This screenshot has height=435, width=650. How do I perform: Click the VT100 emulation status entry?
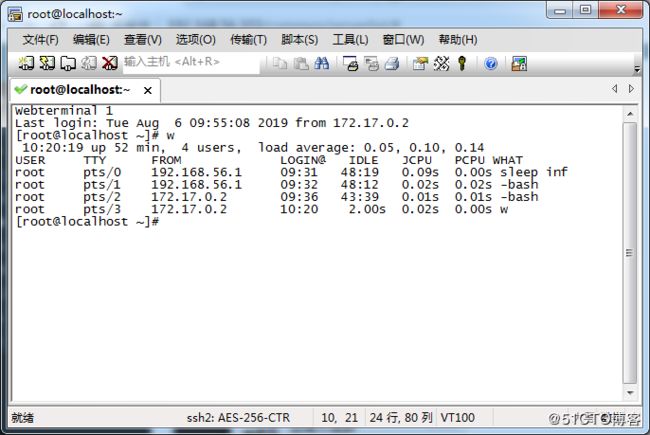458,418
